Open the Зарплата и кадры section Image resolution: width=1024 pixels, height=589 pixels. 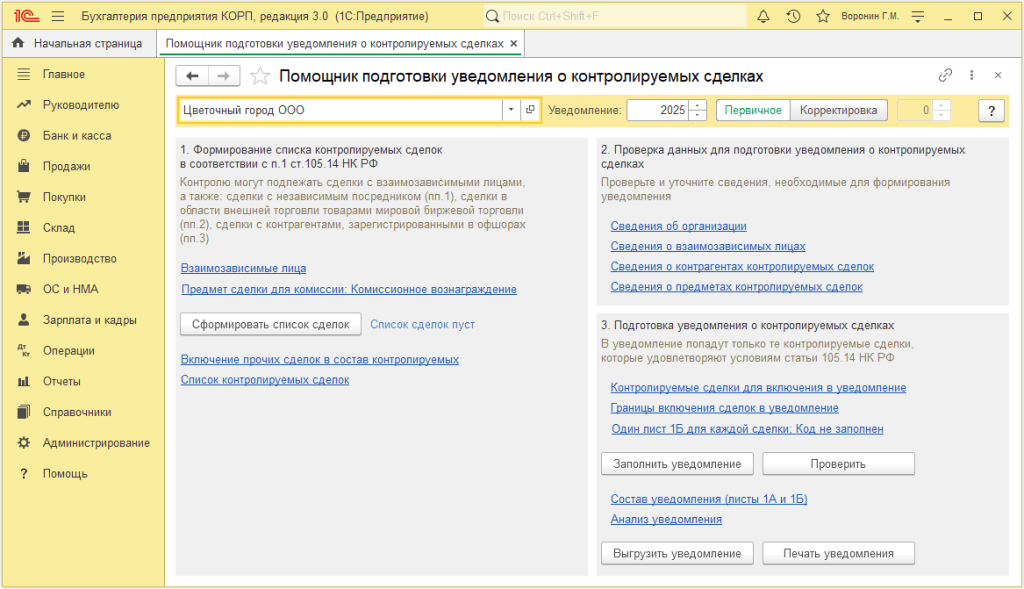pyautogui.click(x=89, y=320)
